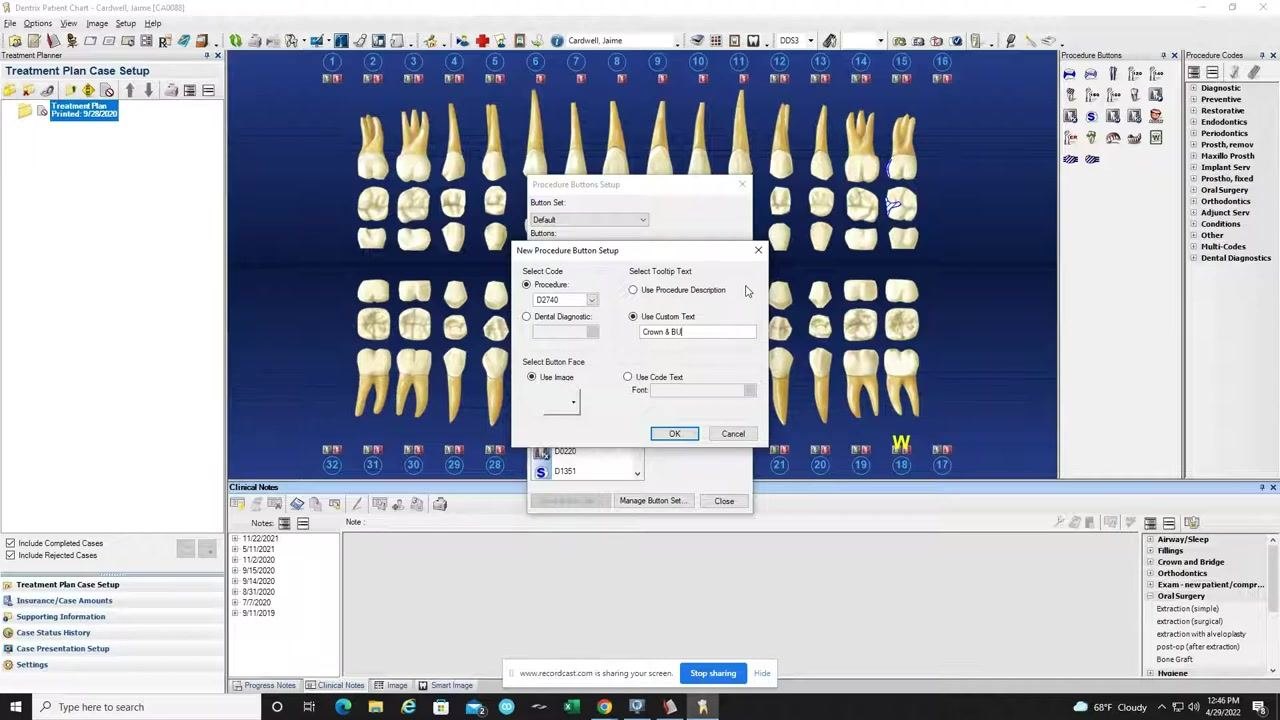Screen dimensions: 1280x720
Task: Open the D2740 procedure code dropdown
Action: click(x=592, y=300)
